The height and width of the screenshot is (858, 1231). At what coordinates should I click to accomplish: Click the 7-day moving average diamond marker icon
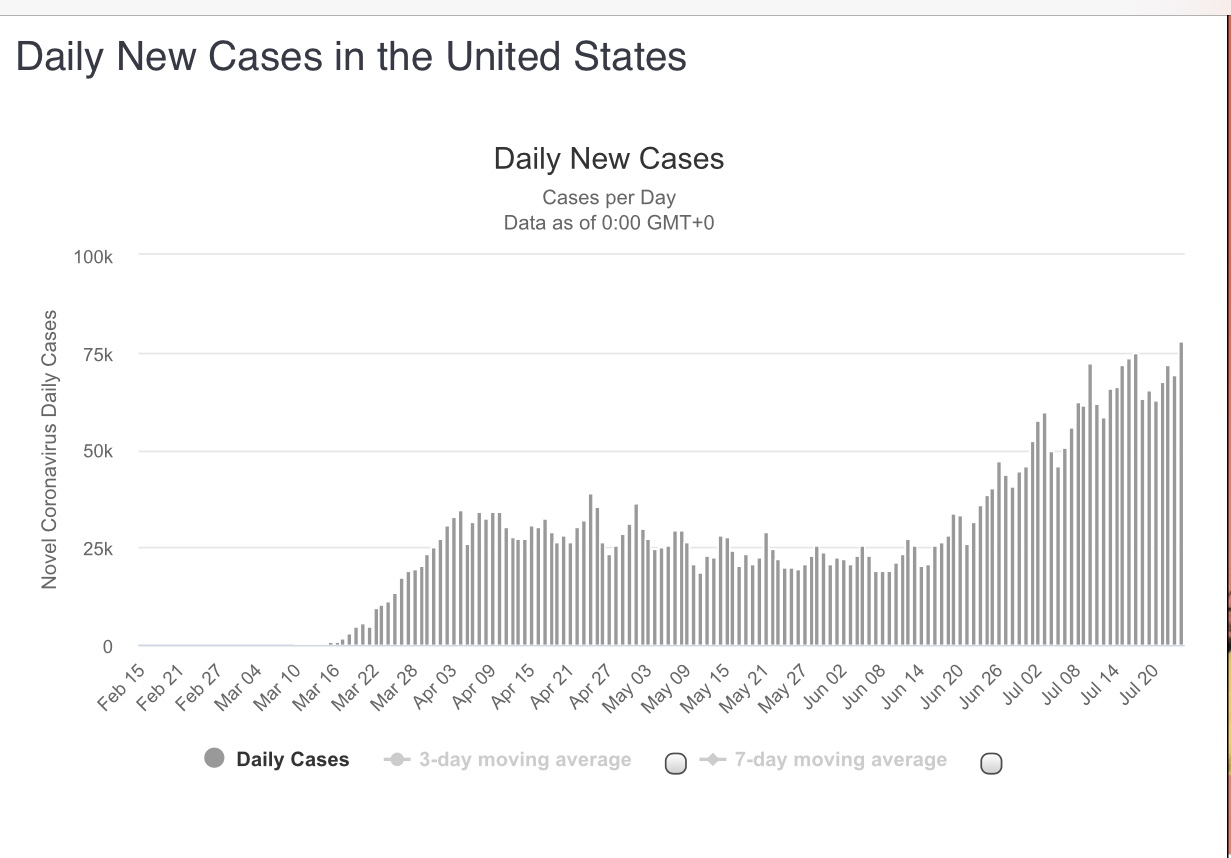[x=713, y=760]
